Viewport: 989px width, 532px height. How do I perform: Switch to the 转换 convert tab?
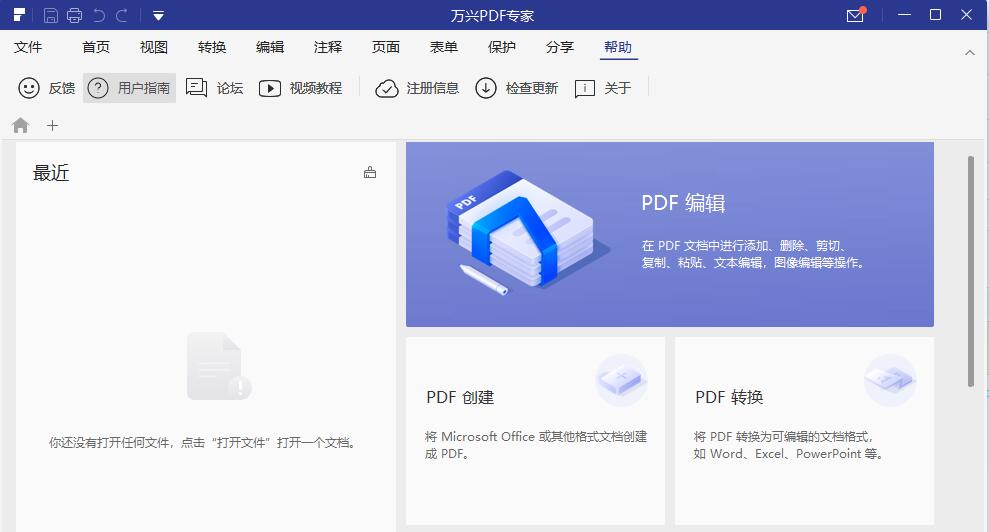click(x=212, y=47)
